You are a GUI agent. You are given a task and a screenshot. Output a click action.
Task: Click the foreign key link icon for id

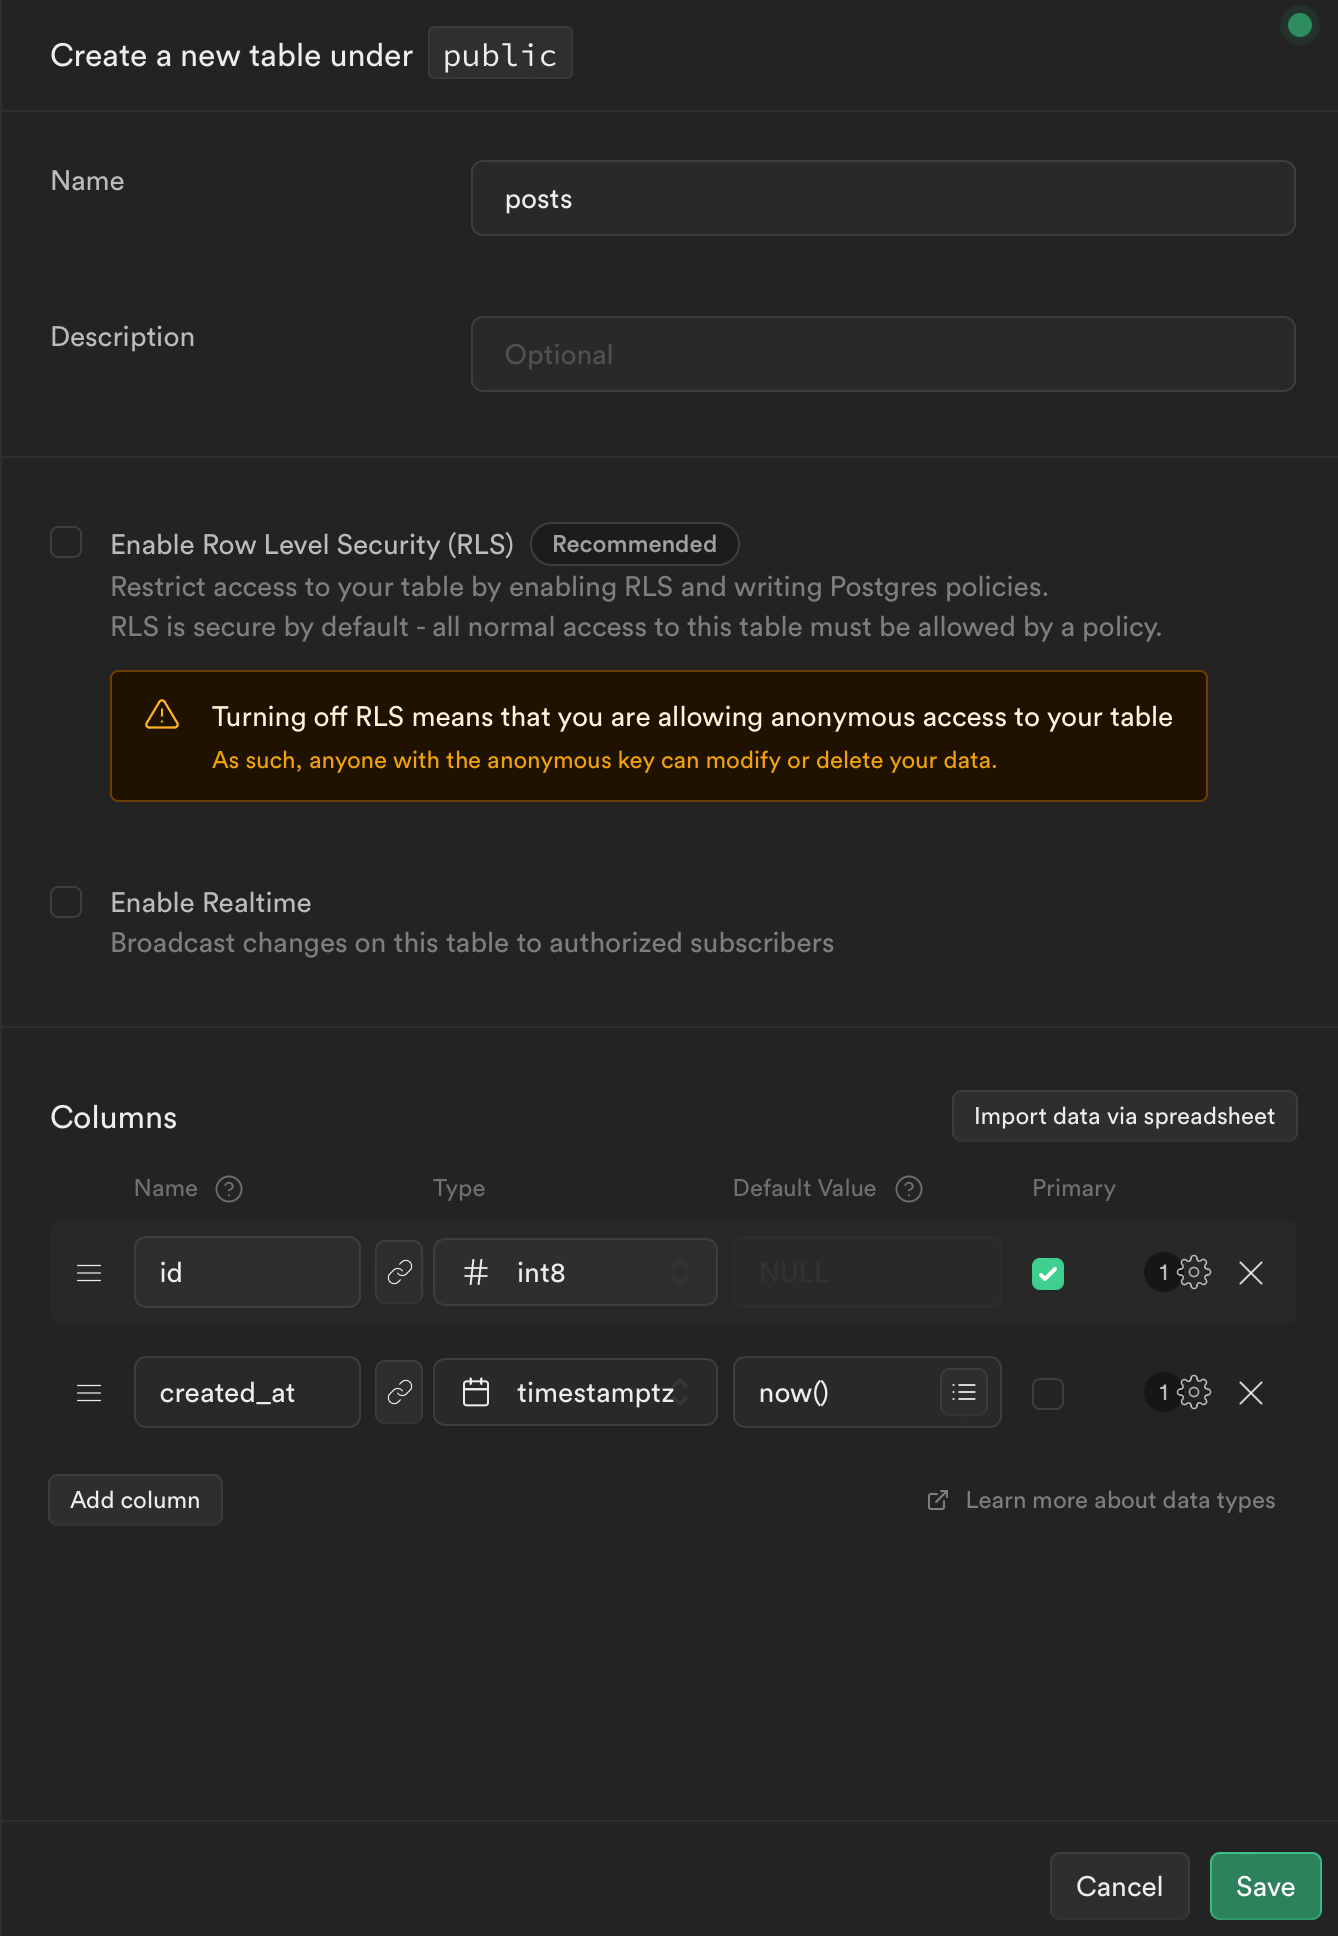399,1272
